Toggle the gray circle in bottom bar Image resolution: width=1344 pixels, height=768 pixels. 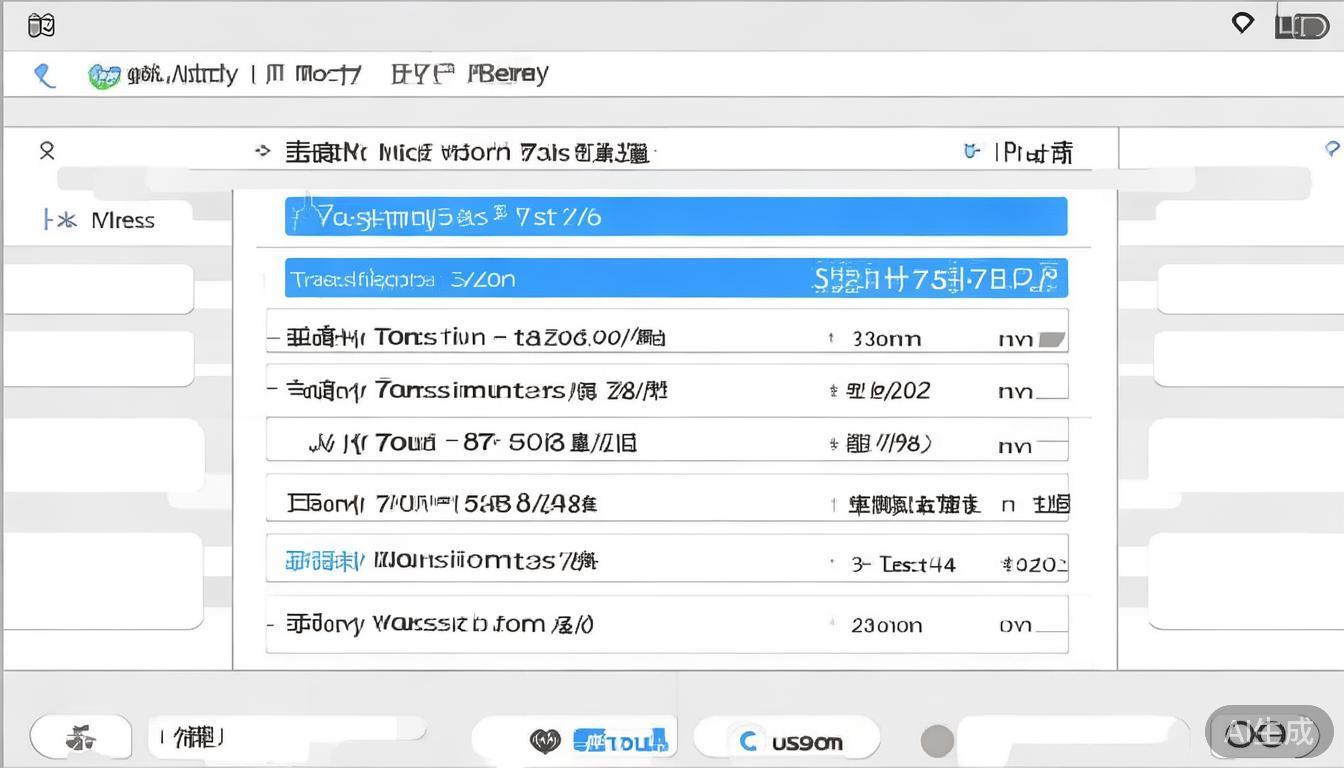[x=937, y=741]
